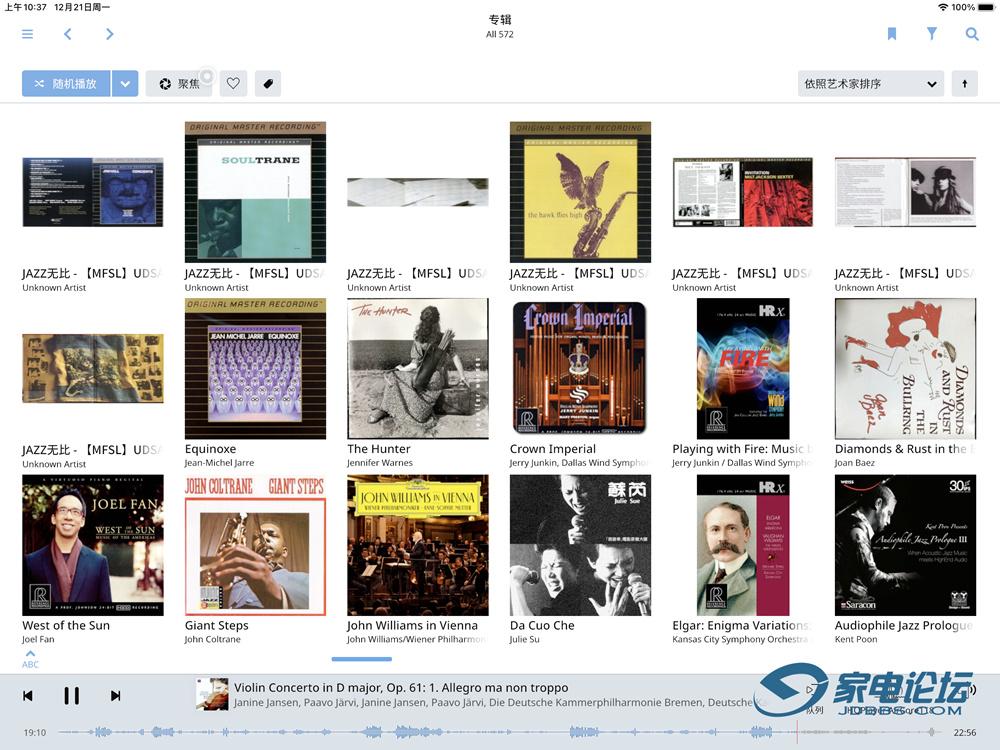
Task: Open the Equinoxe album cover
Action: pyautogui.click(x=255, y=369)
